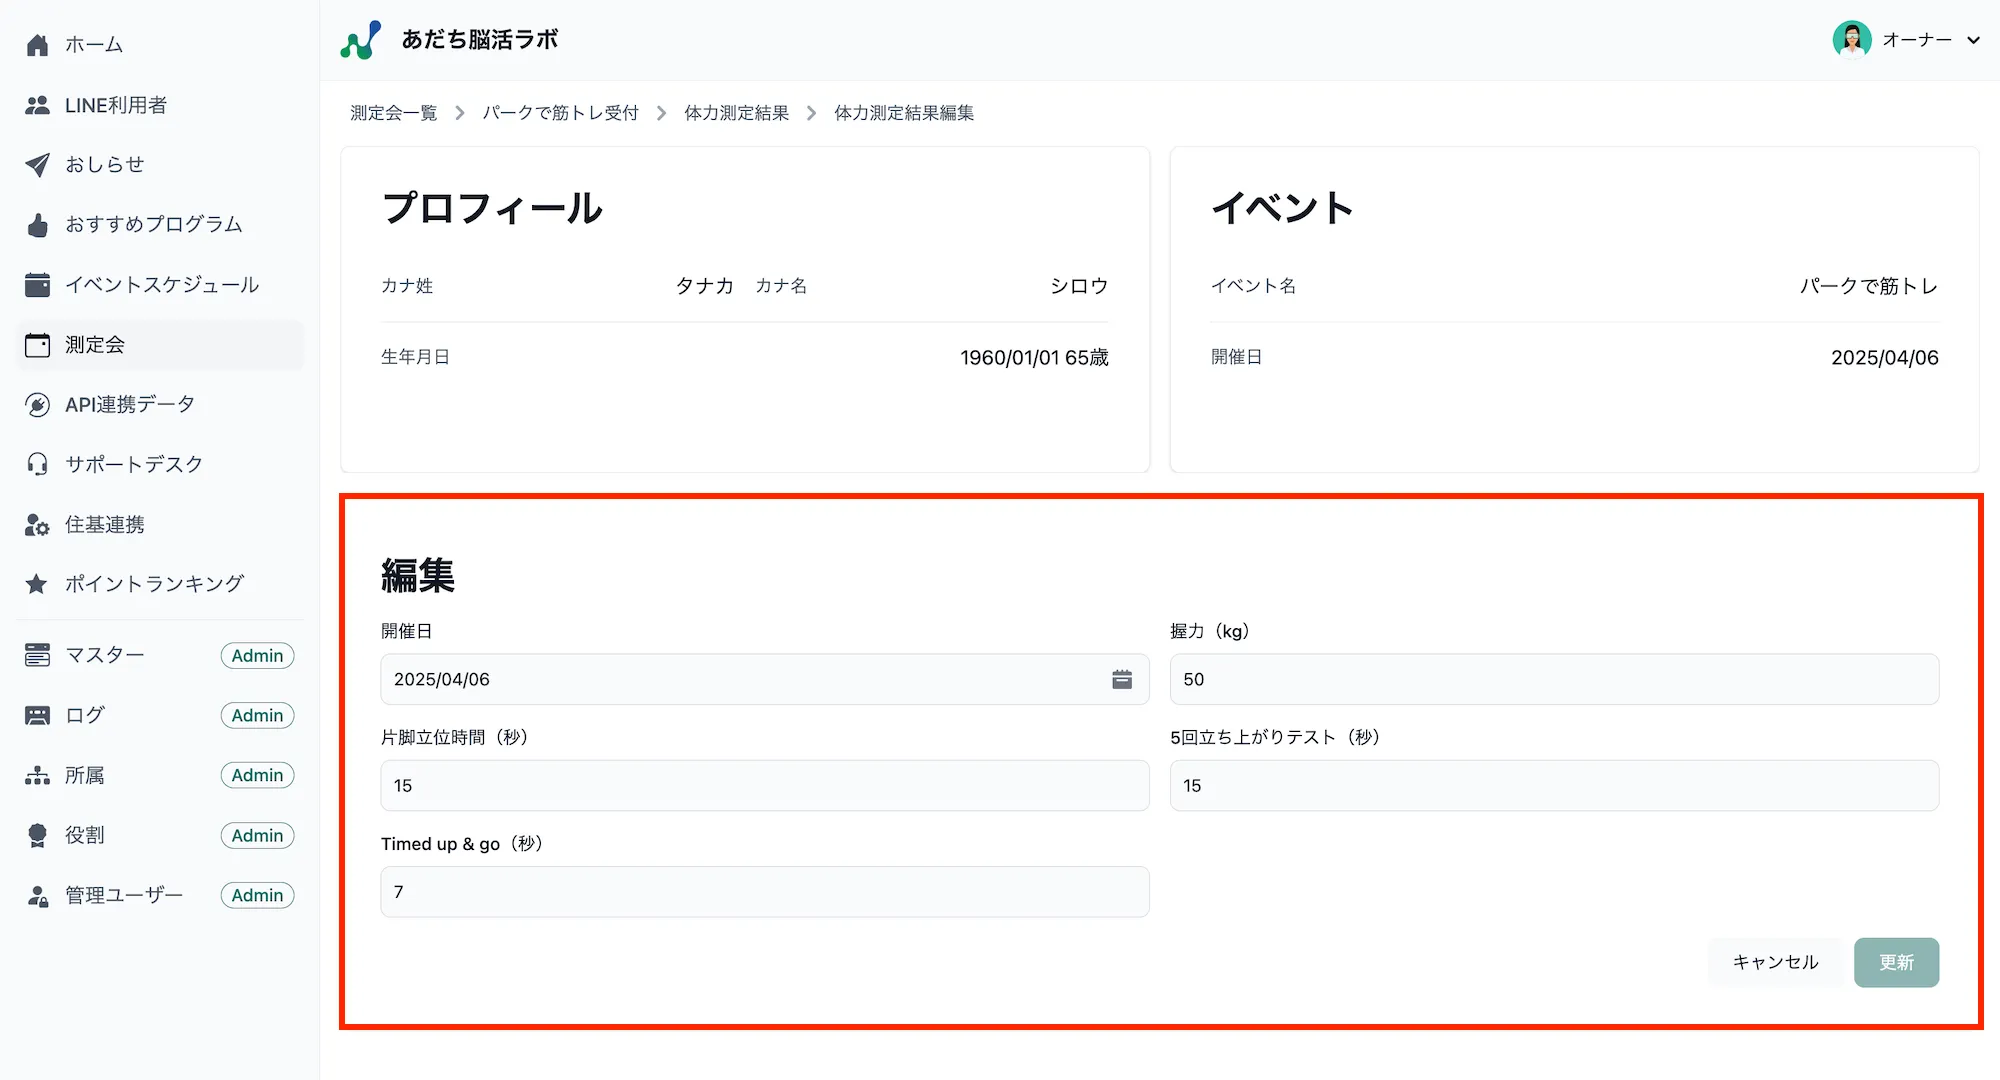
Task: Select the LINE利用者 users icon
Action: tap(37, 104)
